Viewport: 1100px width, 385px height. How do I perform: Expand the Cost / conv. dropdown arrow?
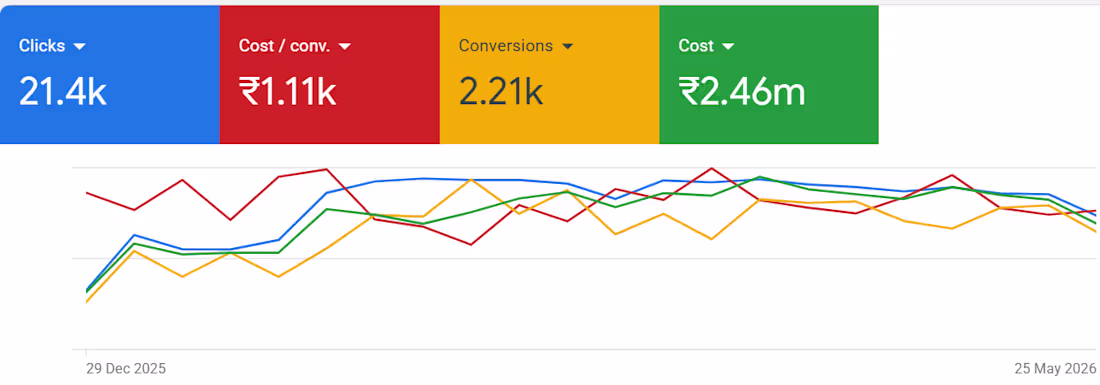(x=344, y=46)
